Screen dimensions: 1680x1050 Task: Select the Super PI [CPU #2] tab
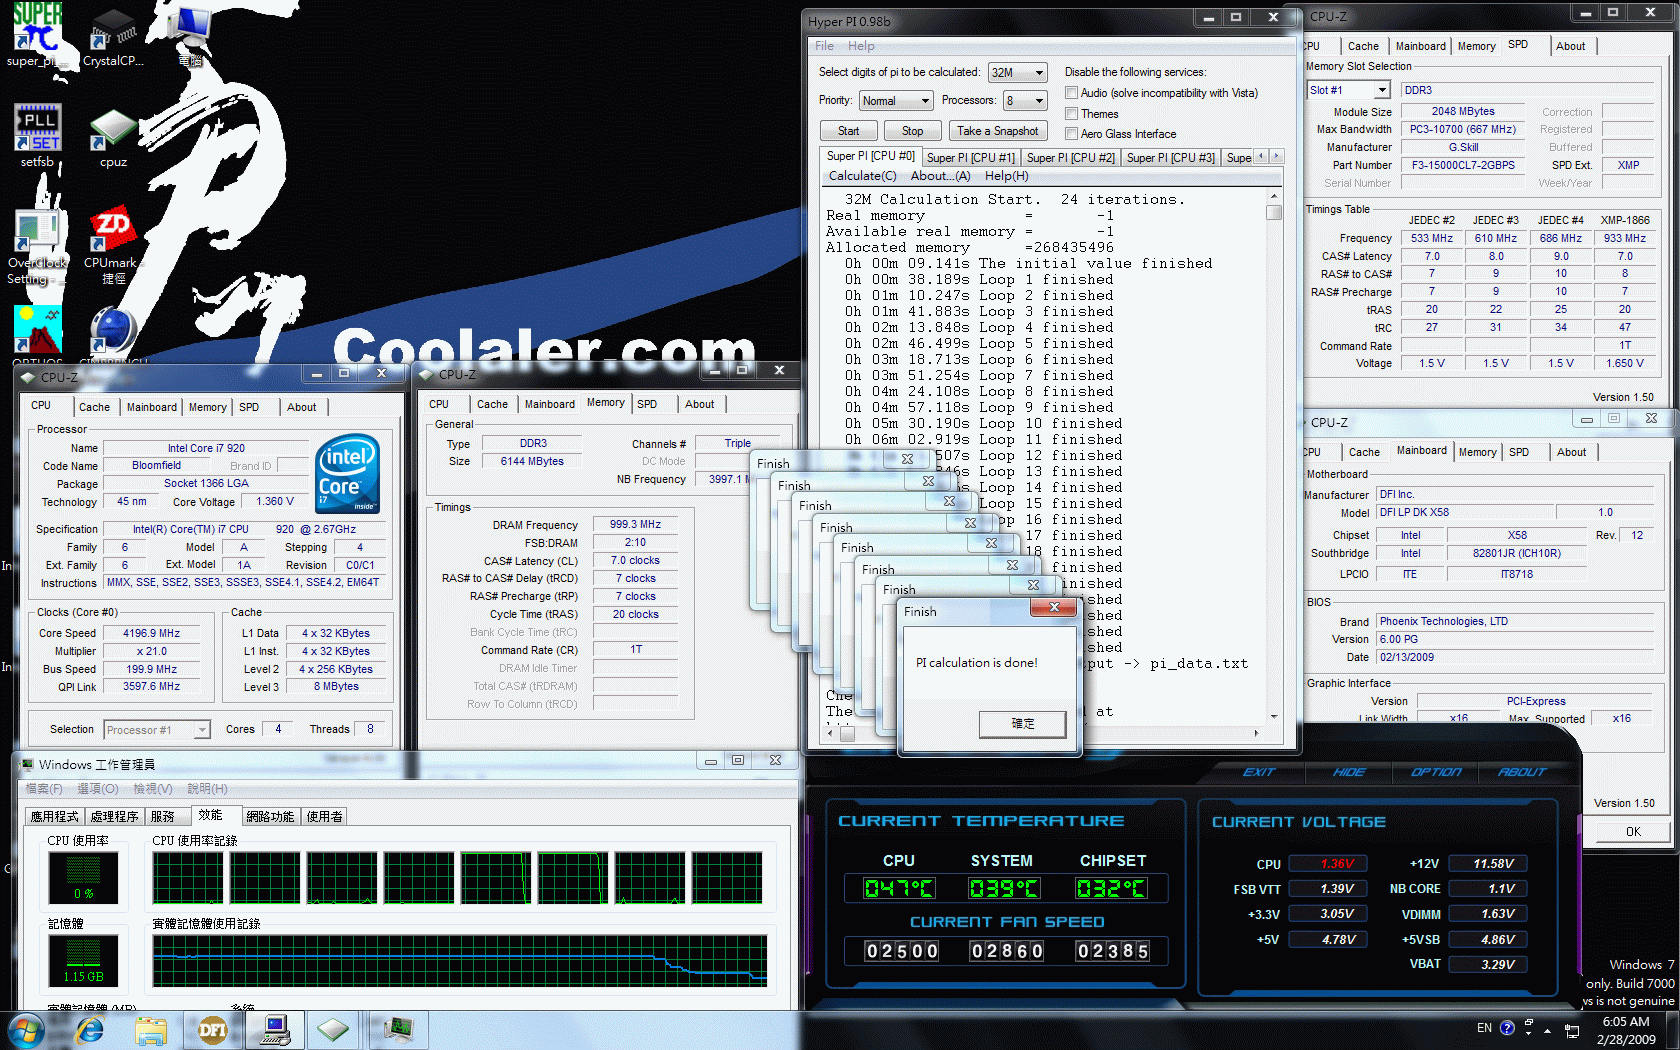[x=1070, y=158]
